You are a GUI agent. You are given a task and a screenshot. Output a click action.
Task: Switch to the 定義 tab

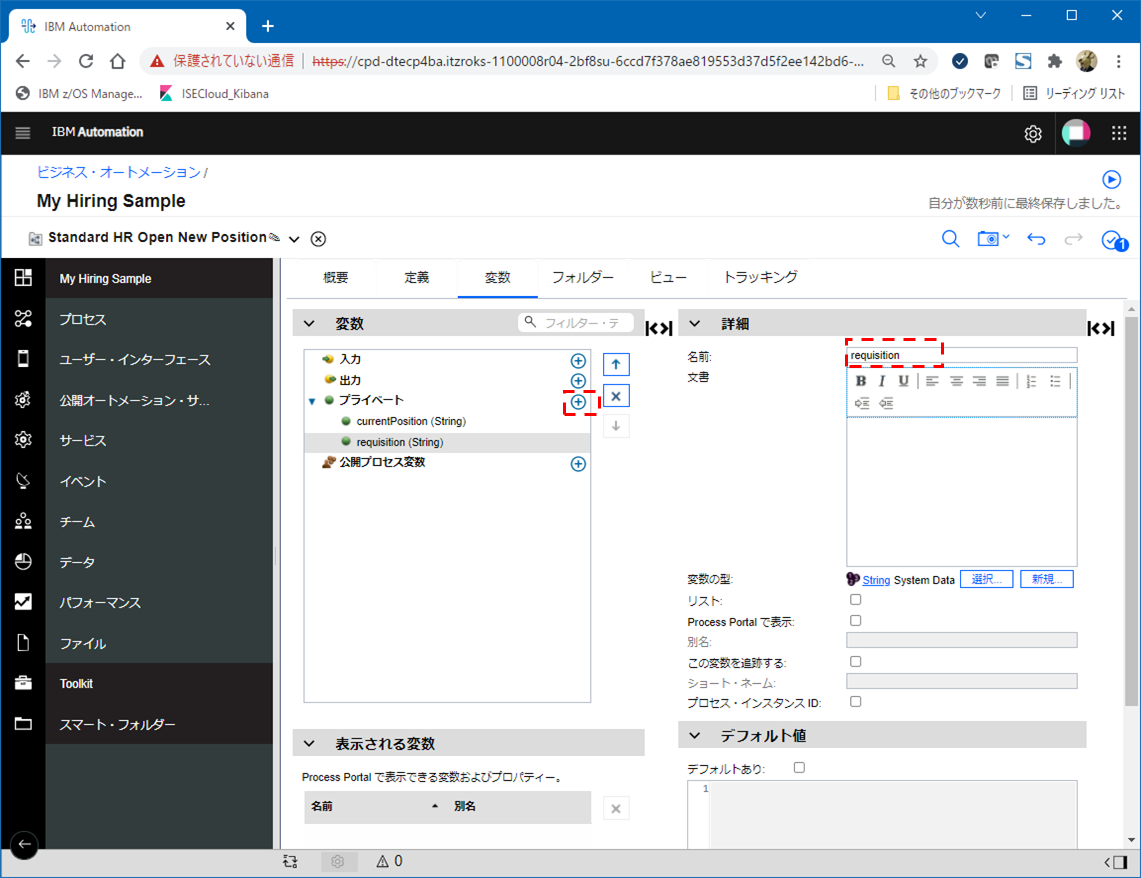point(417,278)
